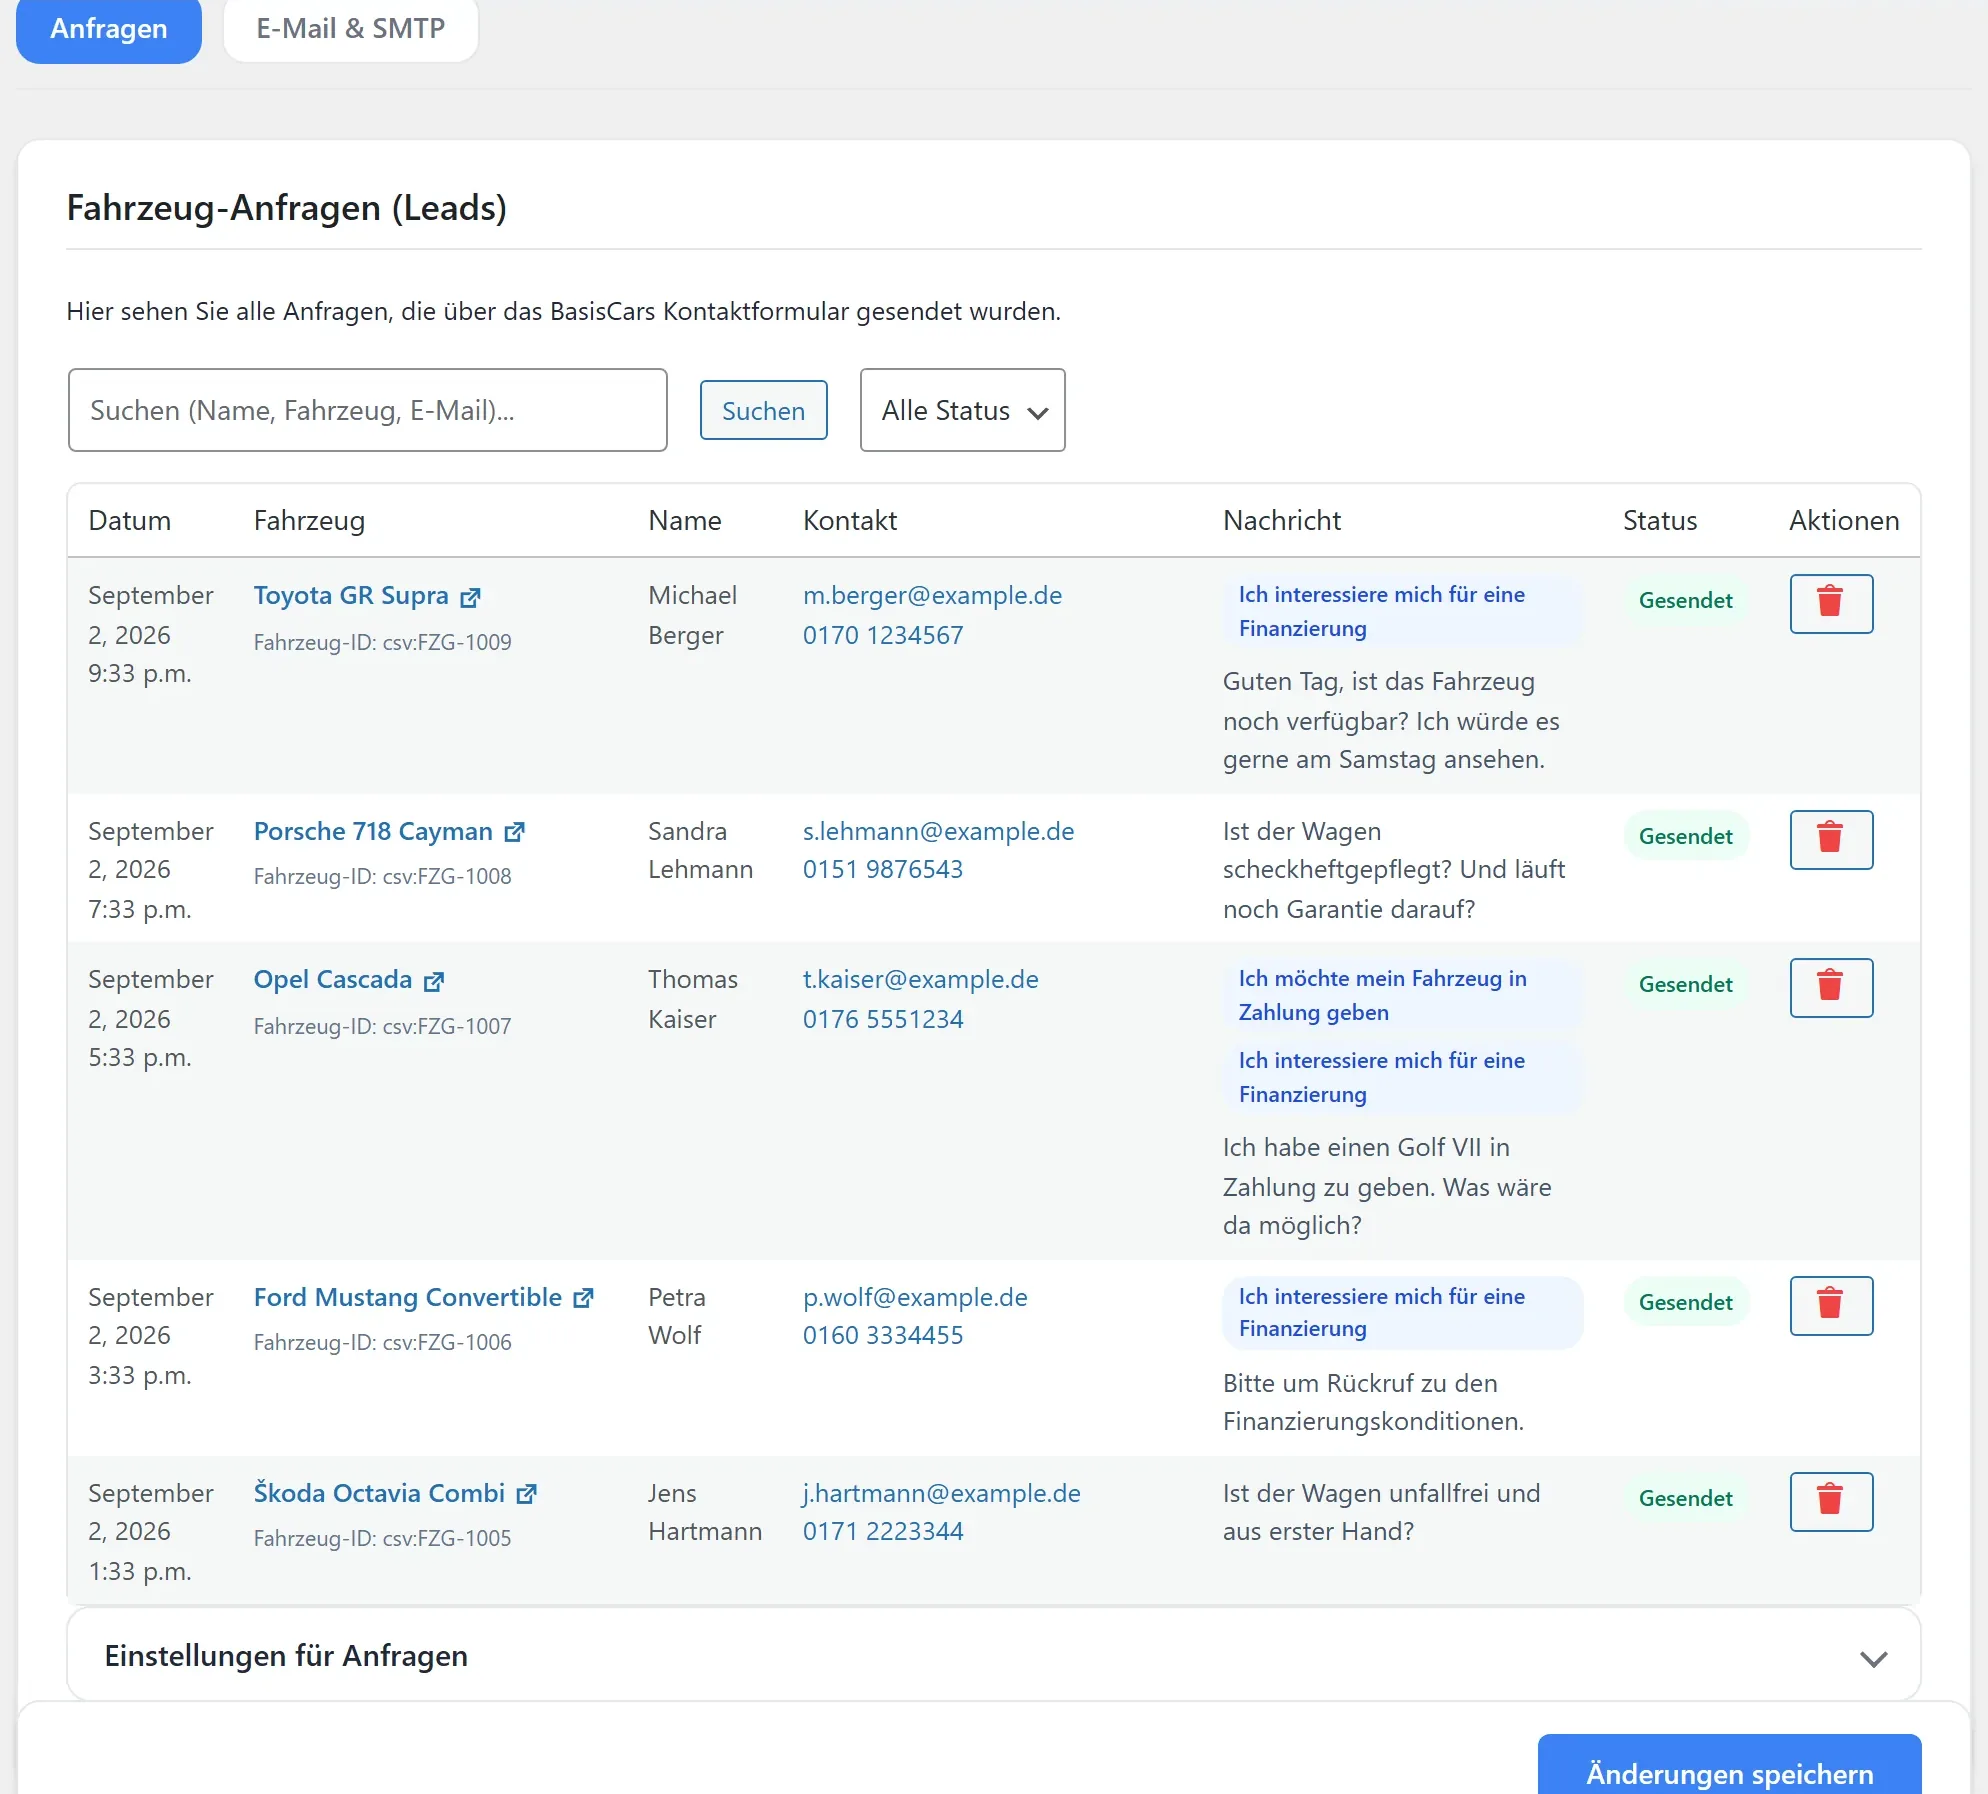Email t.kaiser@example.de
The width and height of the screenshot is (1988, 1794).
920,979
